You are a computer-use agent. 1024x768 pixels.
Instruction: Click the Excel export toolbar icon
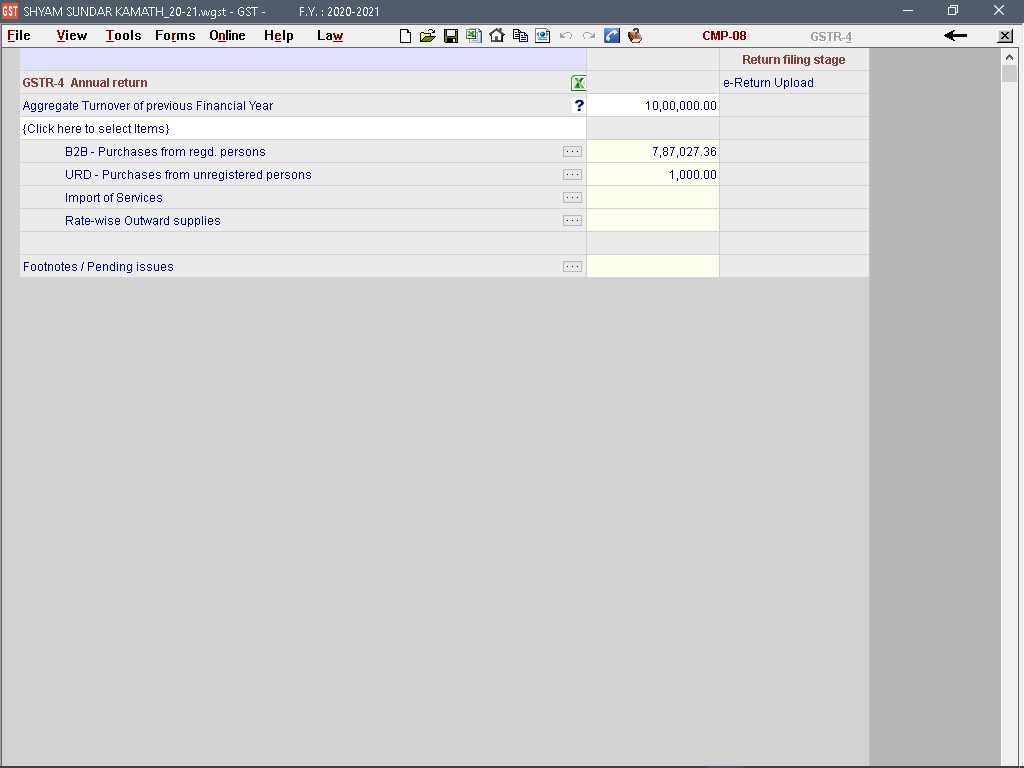pyautogui.click(x=473, y=36)
